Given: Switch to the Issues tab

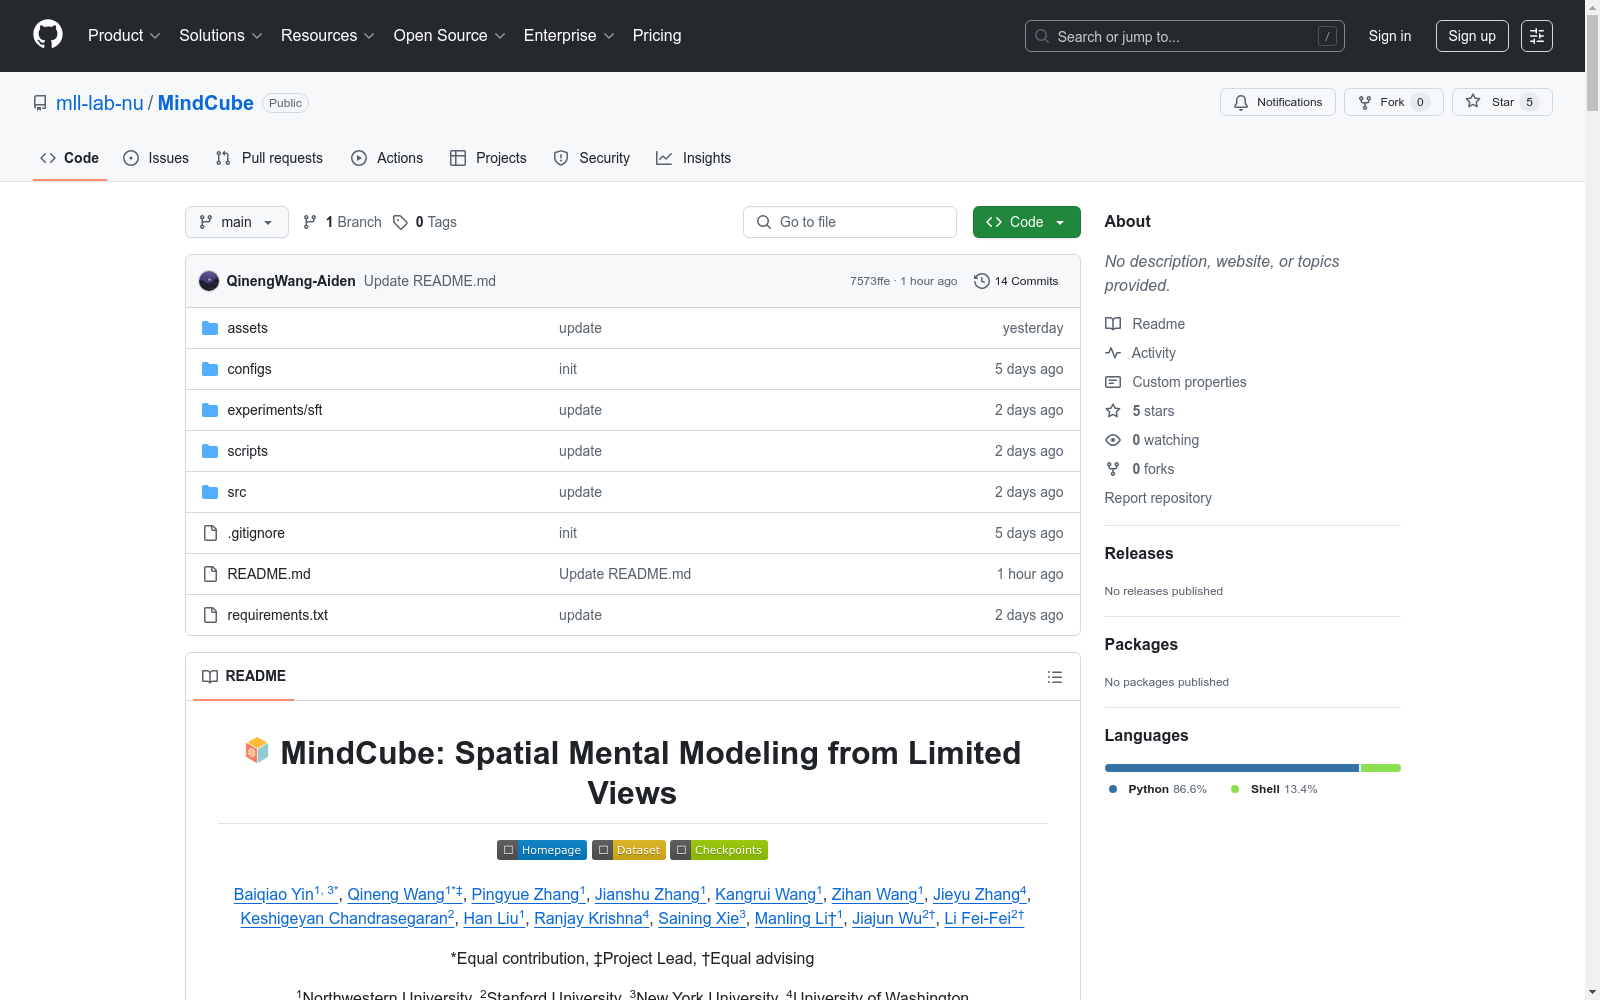Looking at the screenshot, I should click(156, 158).
